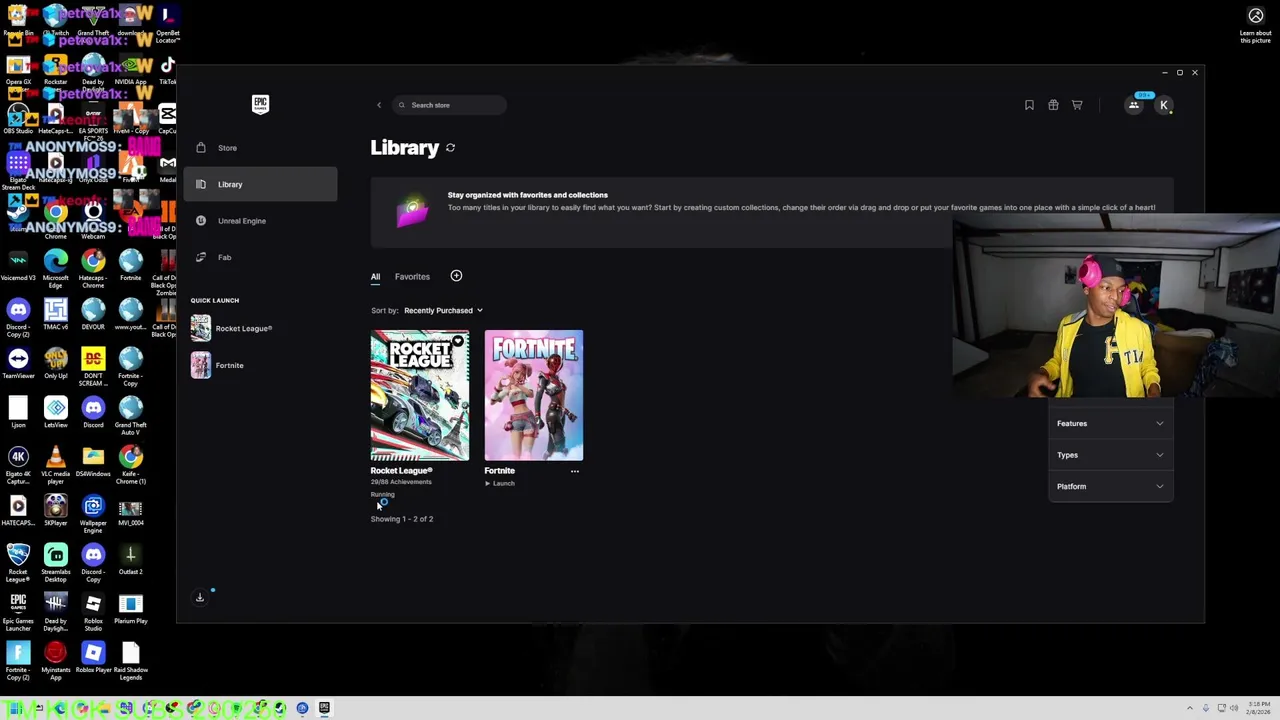Open the VLC media player desktop icon
The width and height of the screenshot is (1280, 720).
[x=55, y=465]
